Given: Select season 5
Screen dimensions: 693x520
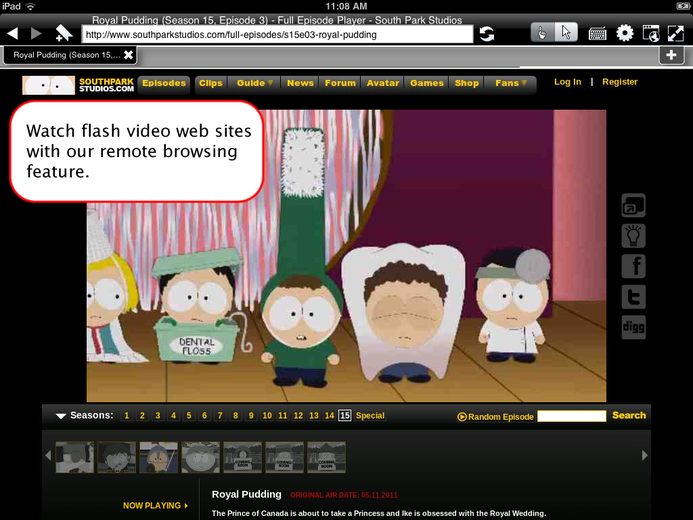Looking at the screenshot, I should click(x=189, y=416).
